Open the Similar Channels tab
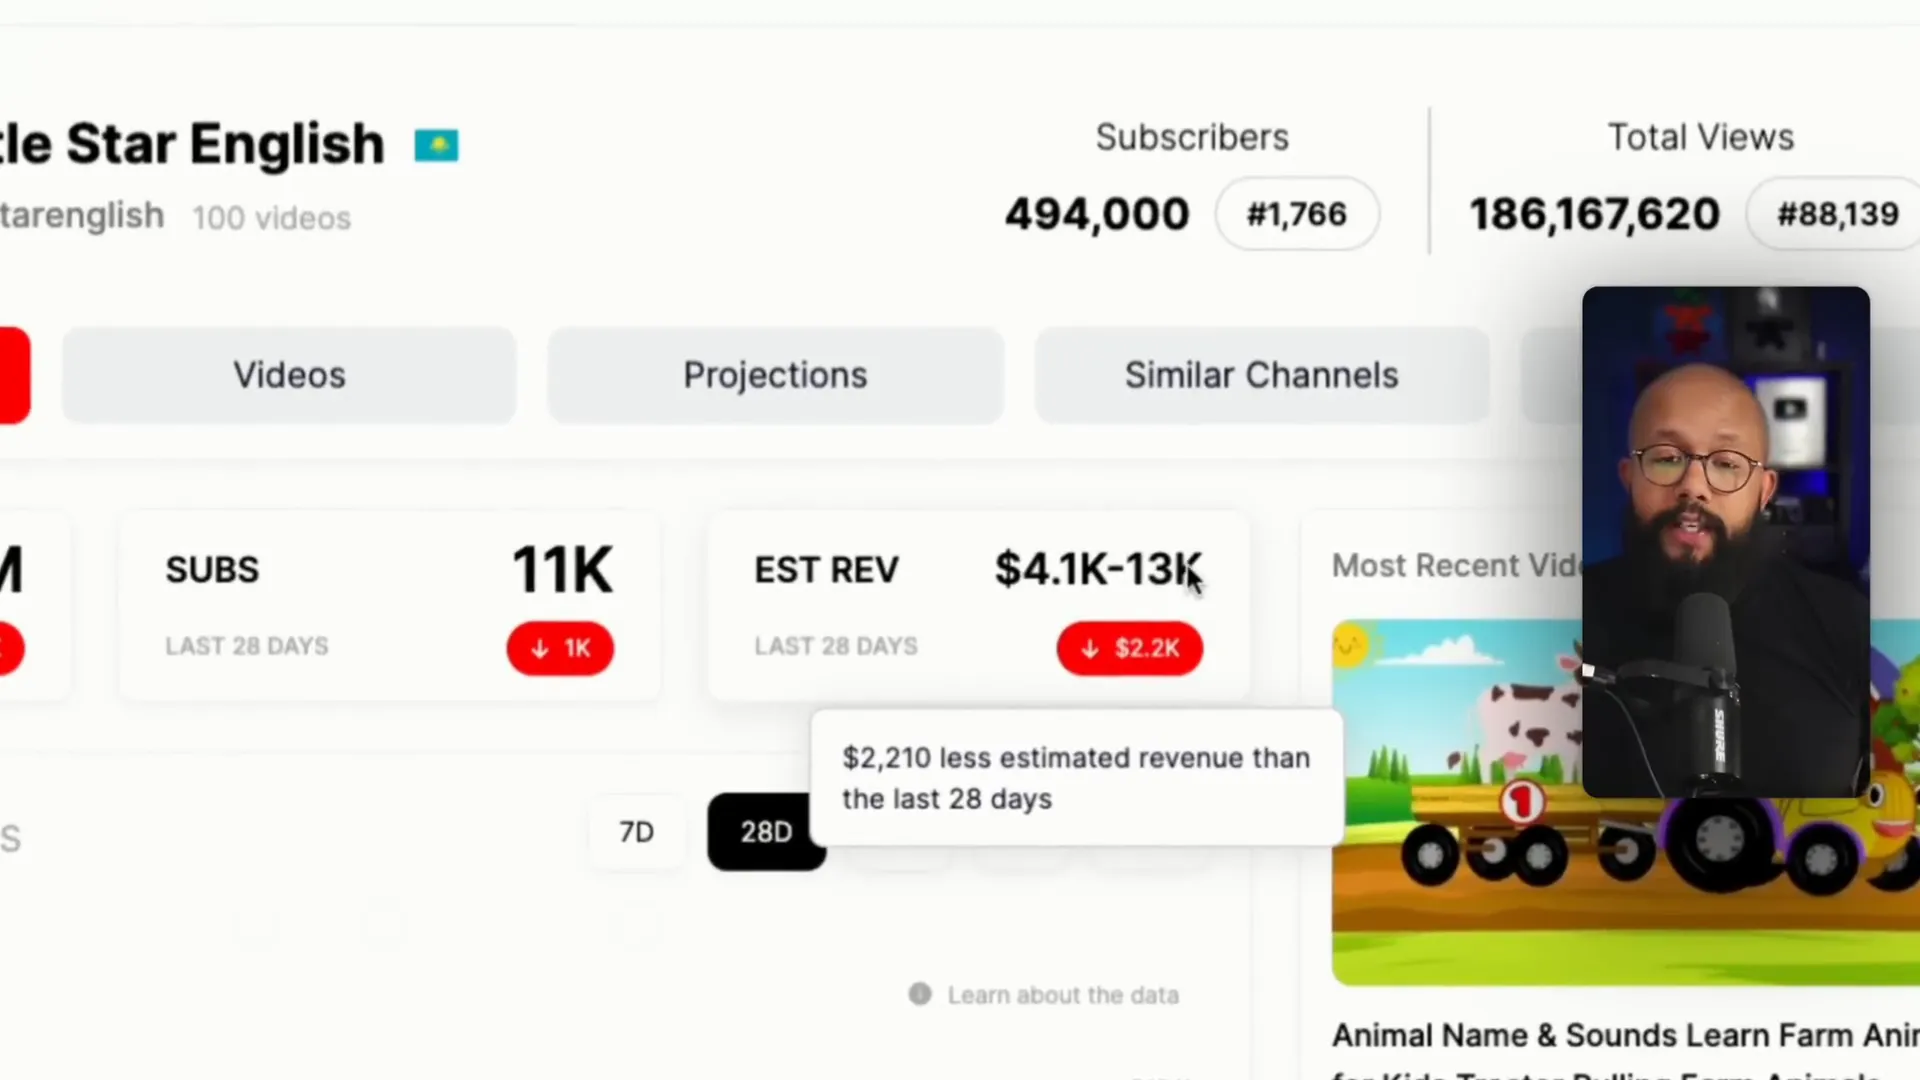This screenshot has height=1080, width=1920. pos(1261,375)
